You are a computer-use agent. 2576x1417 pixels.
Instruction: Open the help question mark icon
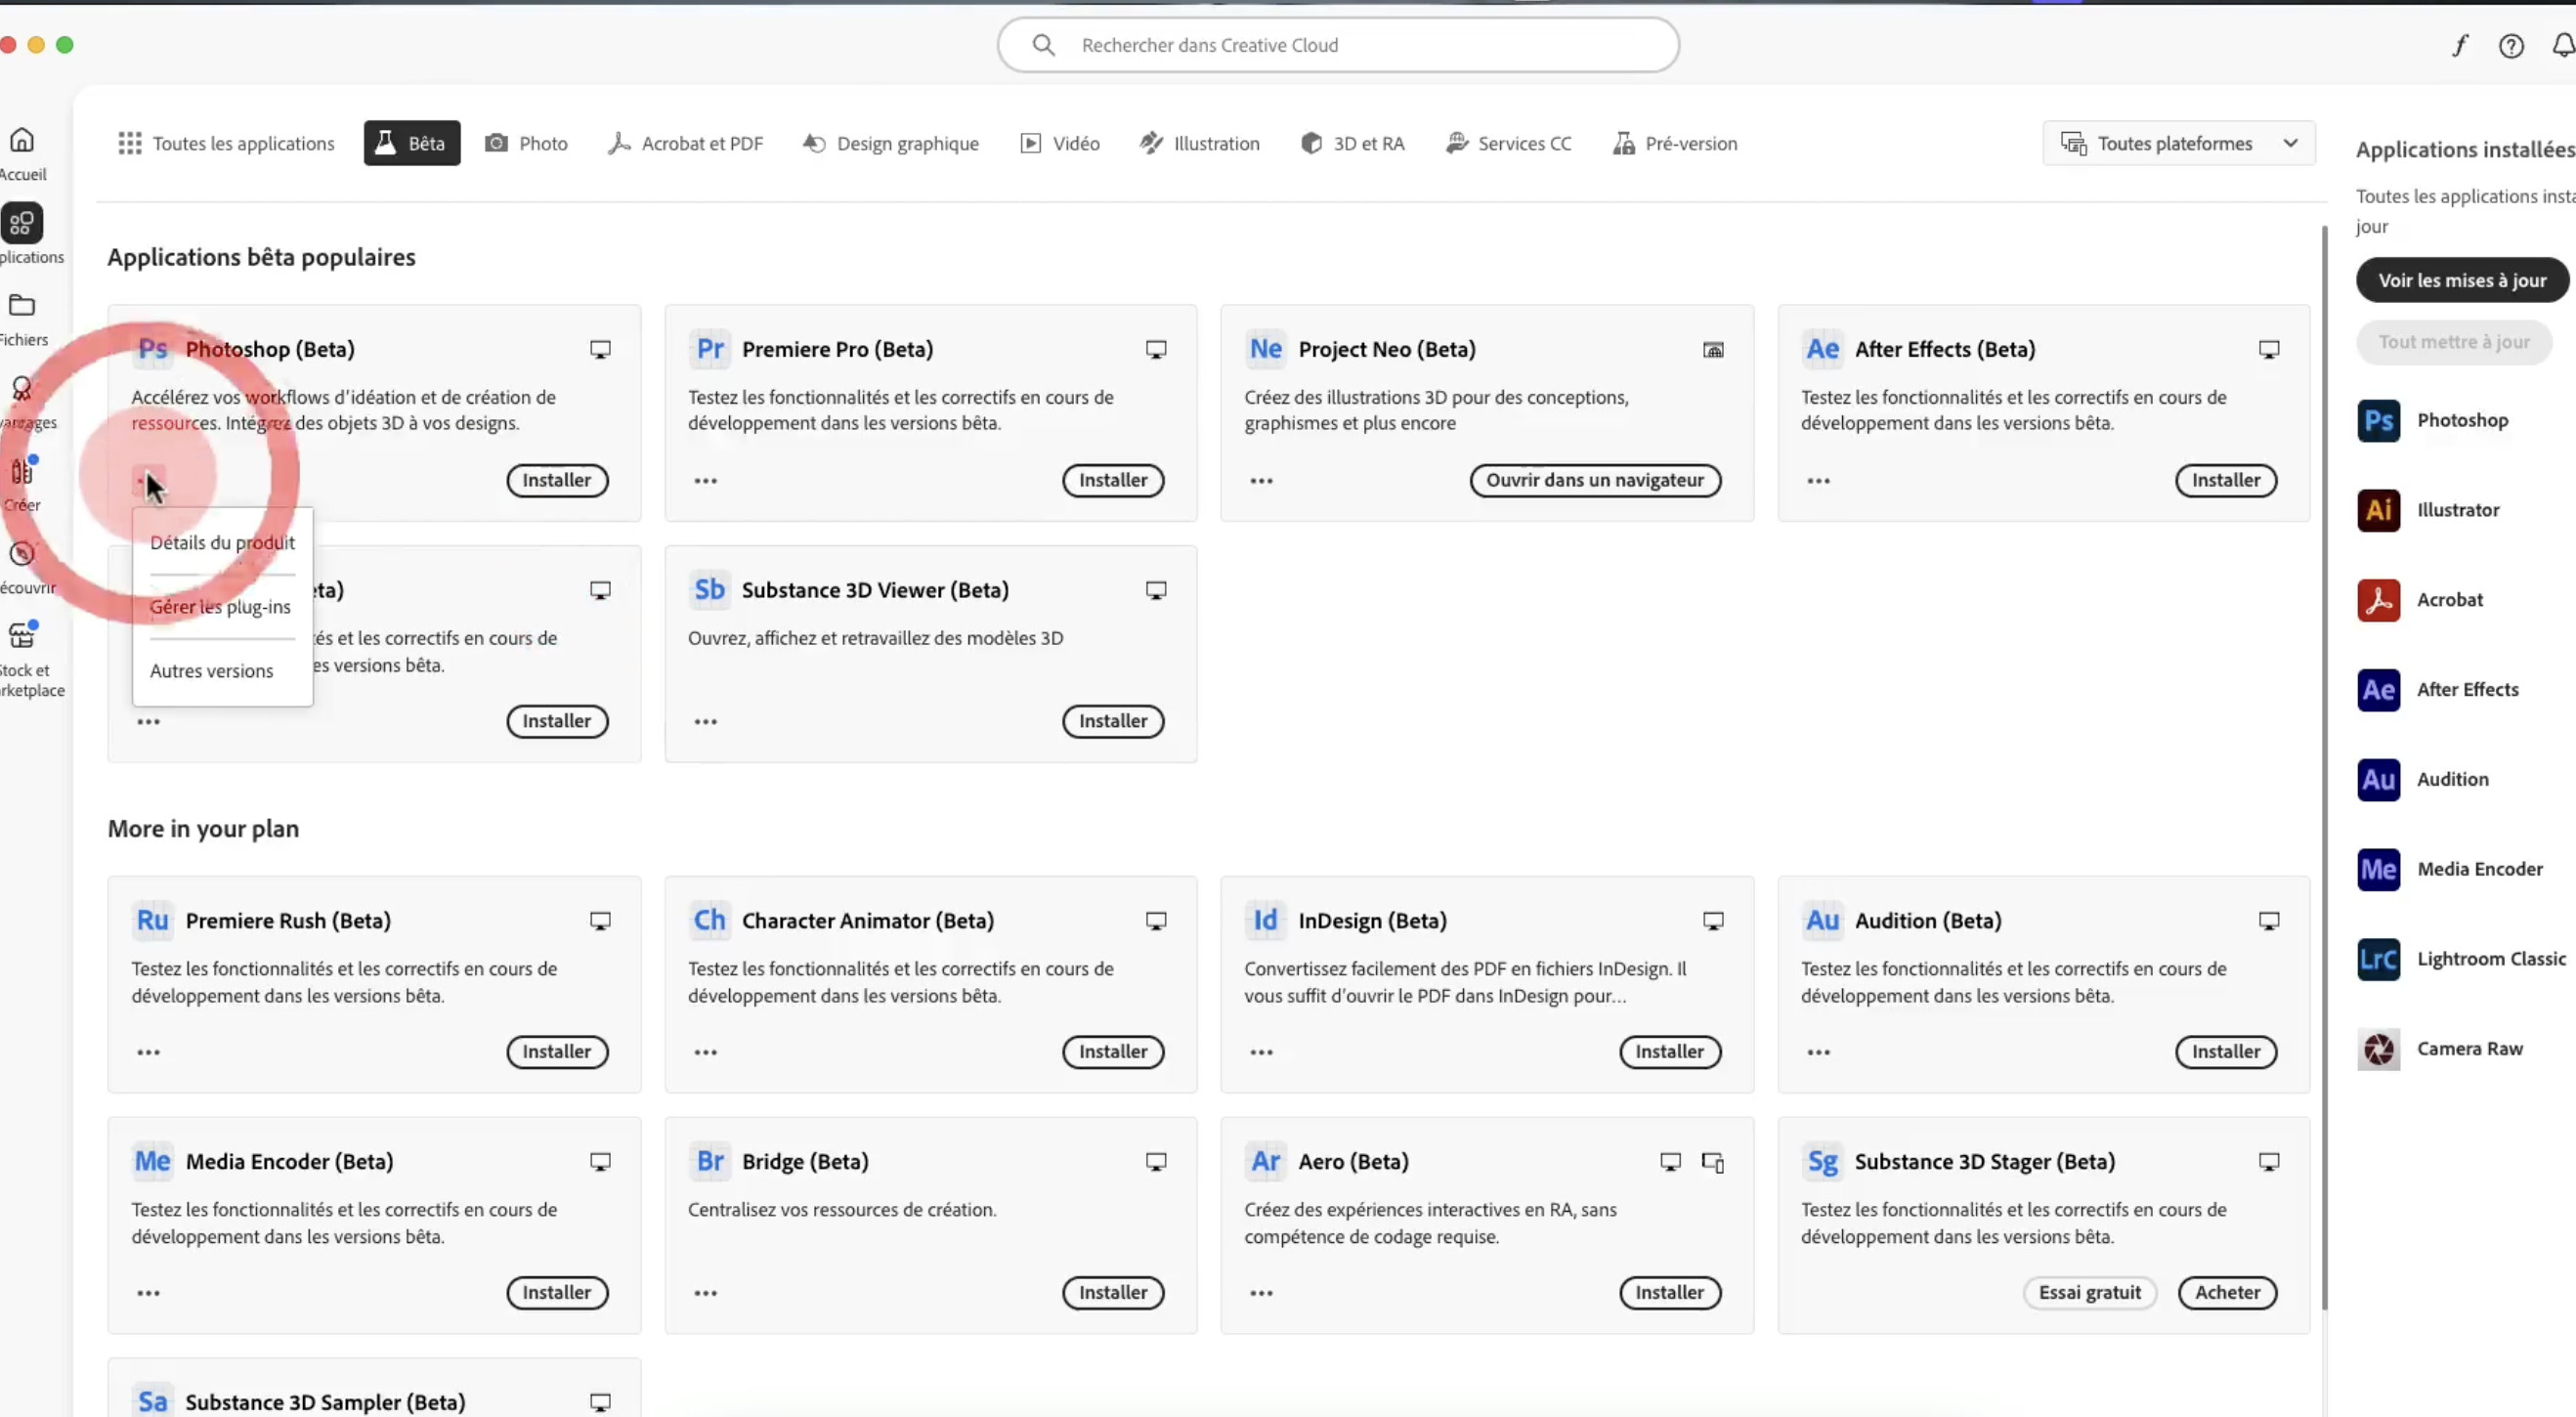coord(2511,46)
